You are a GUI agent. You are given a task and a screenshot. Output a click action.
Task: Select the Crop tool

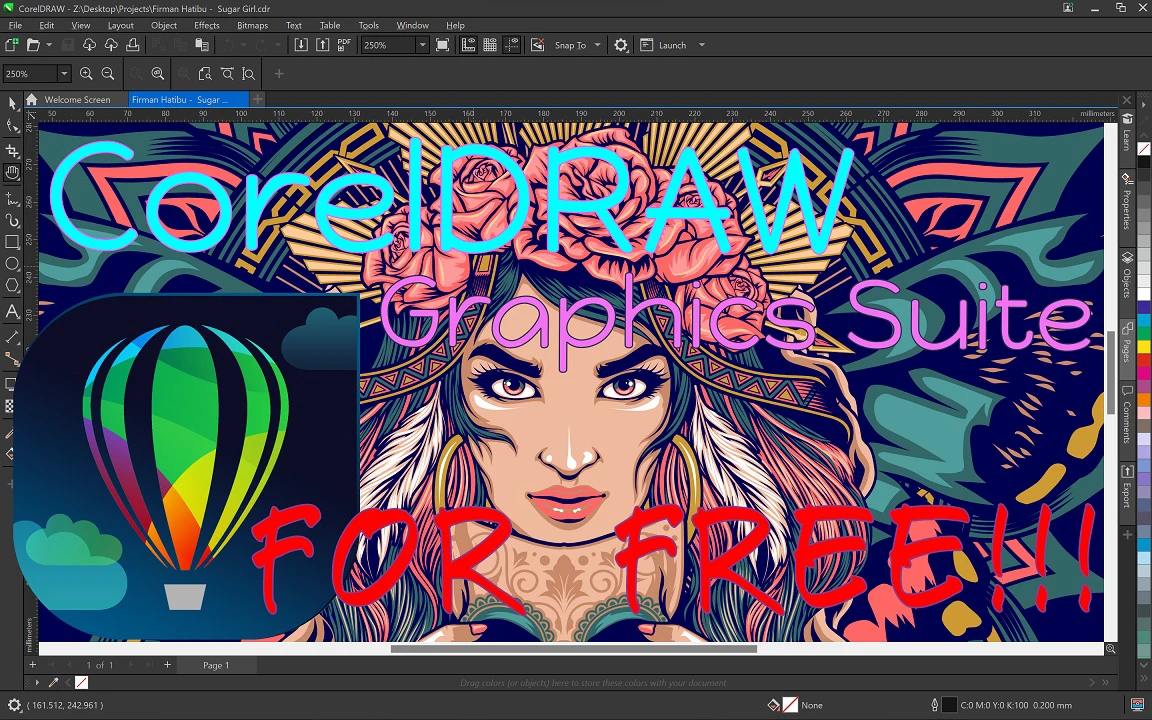click(x=12, y=151)
